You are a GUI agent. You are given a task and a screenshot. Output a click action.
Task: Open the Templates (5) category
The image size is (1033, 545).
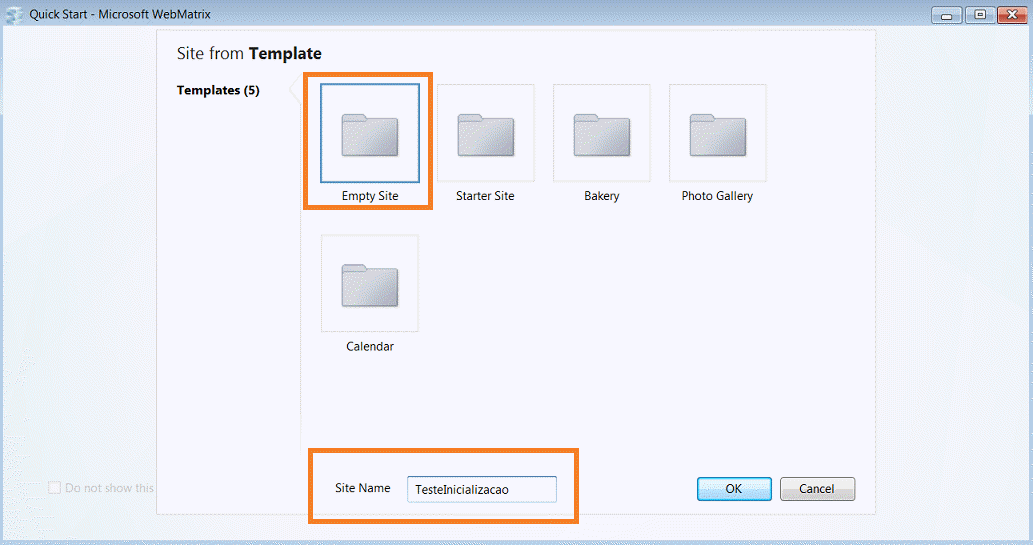click(218, 90)
